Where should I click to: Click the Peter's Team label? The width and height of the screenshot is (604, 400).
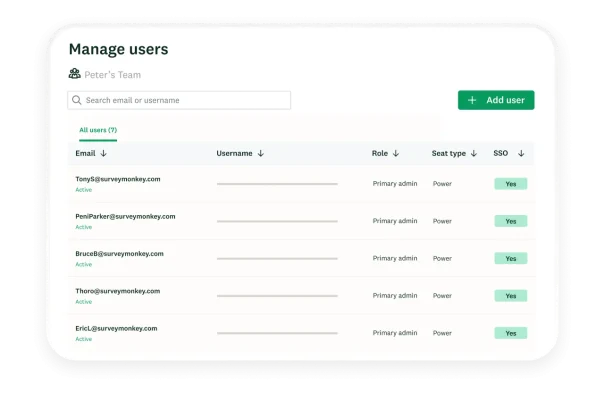(112, 75)
